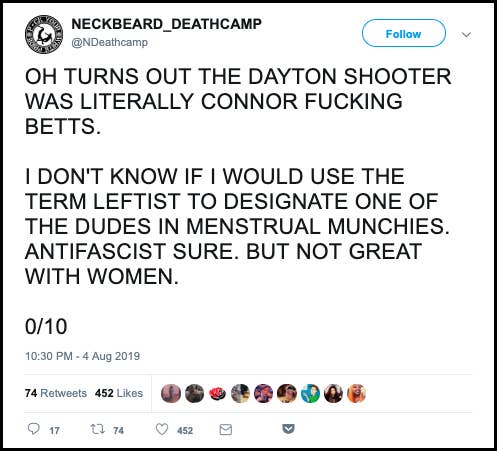Click the Pocket save icon
This screenshot has width=497, height=451.
tap(288, 429)
